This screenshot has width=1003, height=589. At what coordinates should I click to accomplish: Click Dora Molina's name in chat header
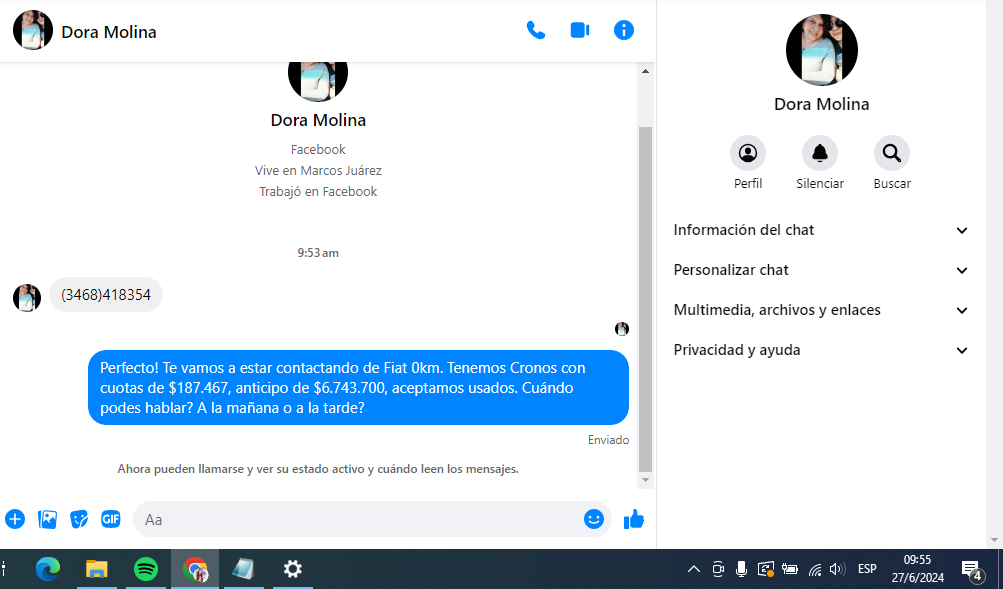109,32
